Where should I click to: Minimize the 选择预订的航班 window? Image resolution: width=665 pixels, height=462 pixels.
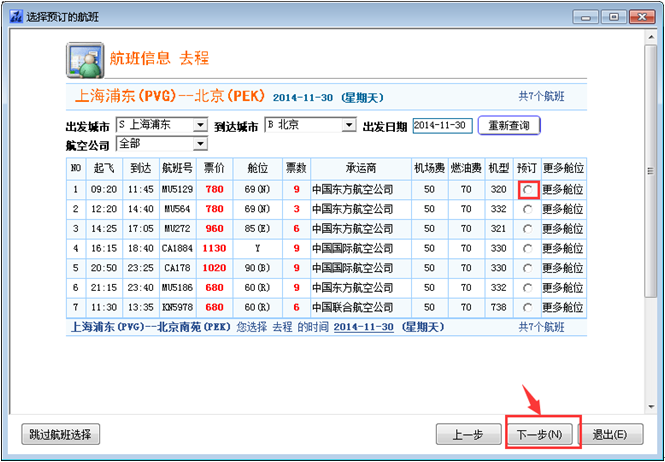click(586, 17)
